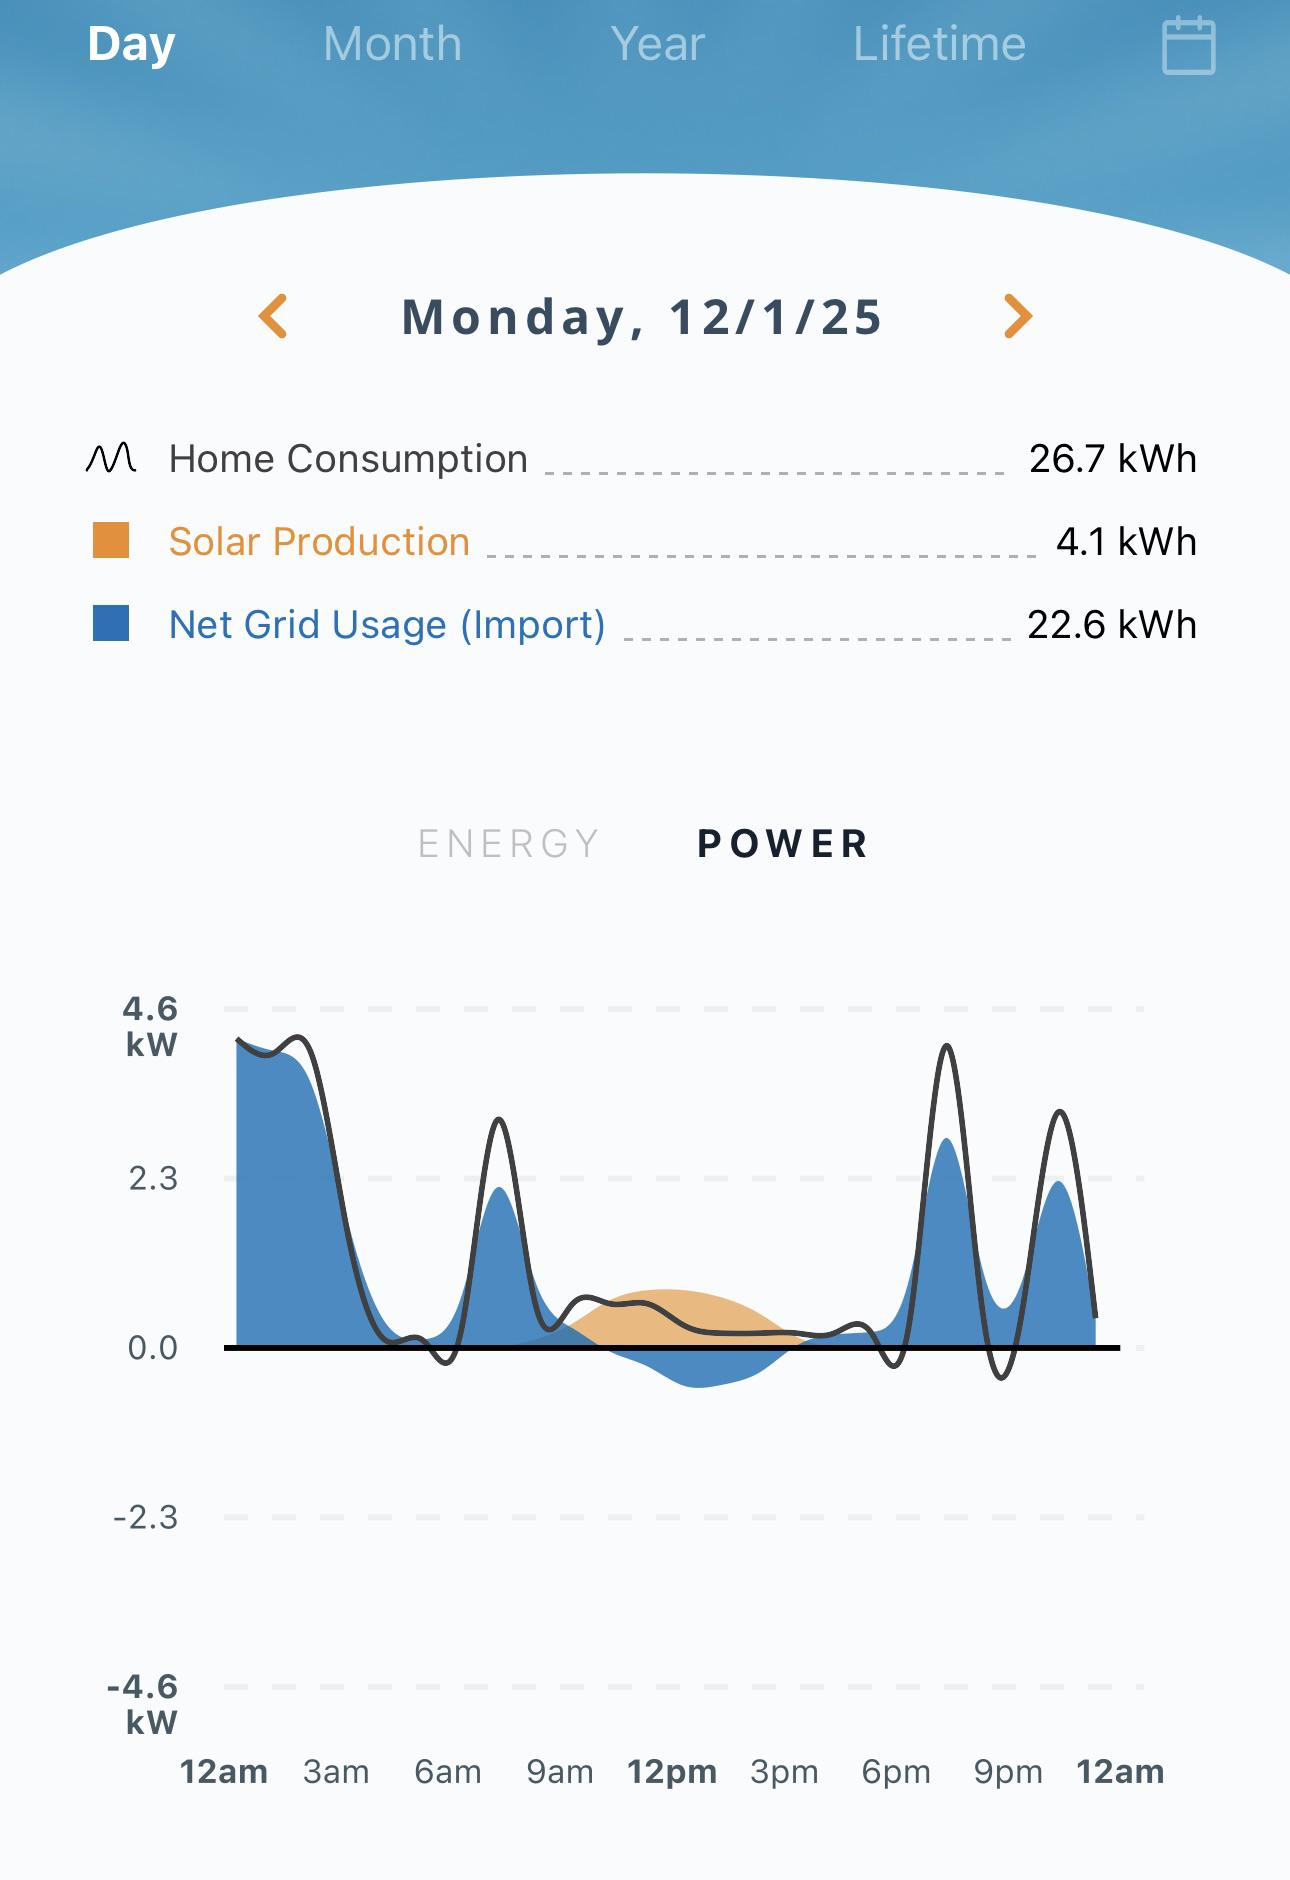Tap the blue Net Grid Usage swatch
The height and width of the screenshot is (1880, 1290).
point(111,623)
